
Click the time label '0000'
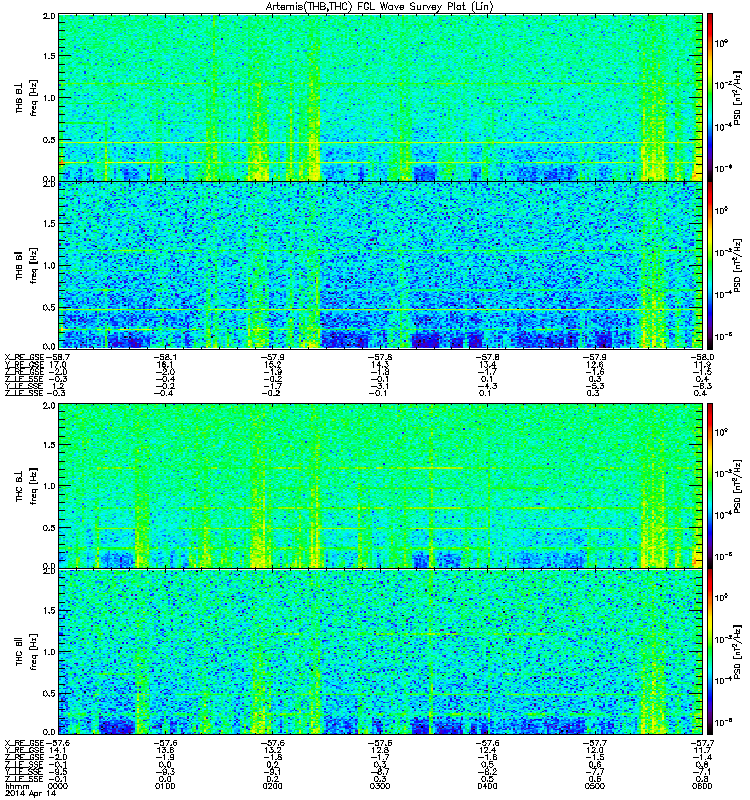pos(59,786)
